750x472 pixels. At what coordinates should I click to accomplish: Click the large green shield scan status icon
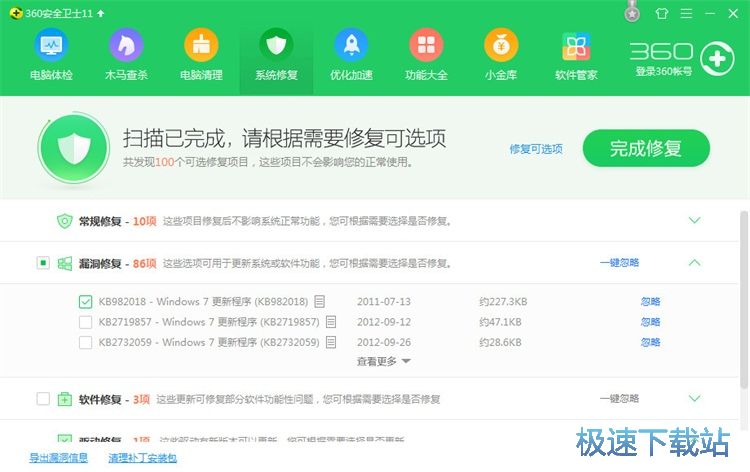[x=74, y=147]
